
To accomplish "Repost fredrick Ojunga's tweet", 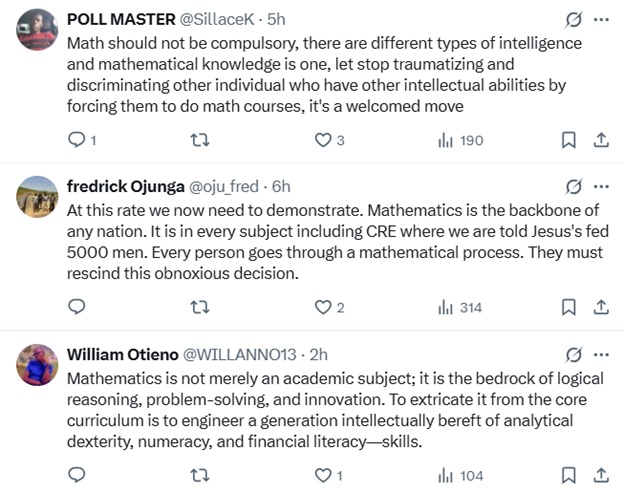I will point(199,307).
